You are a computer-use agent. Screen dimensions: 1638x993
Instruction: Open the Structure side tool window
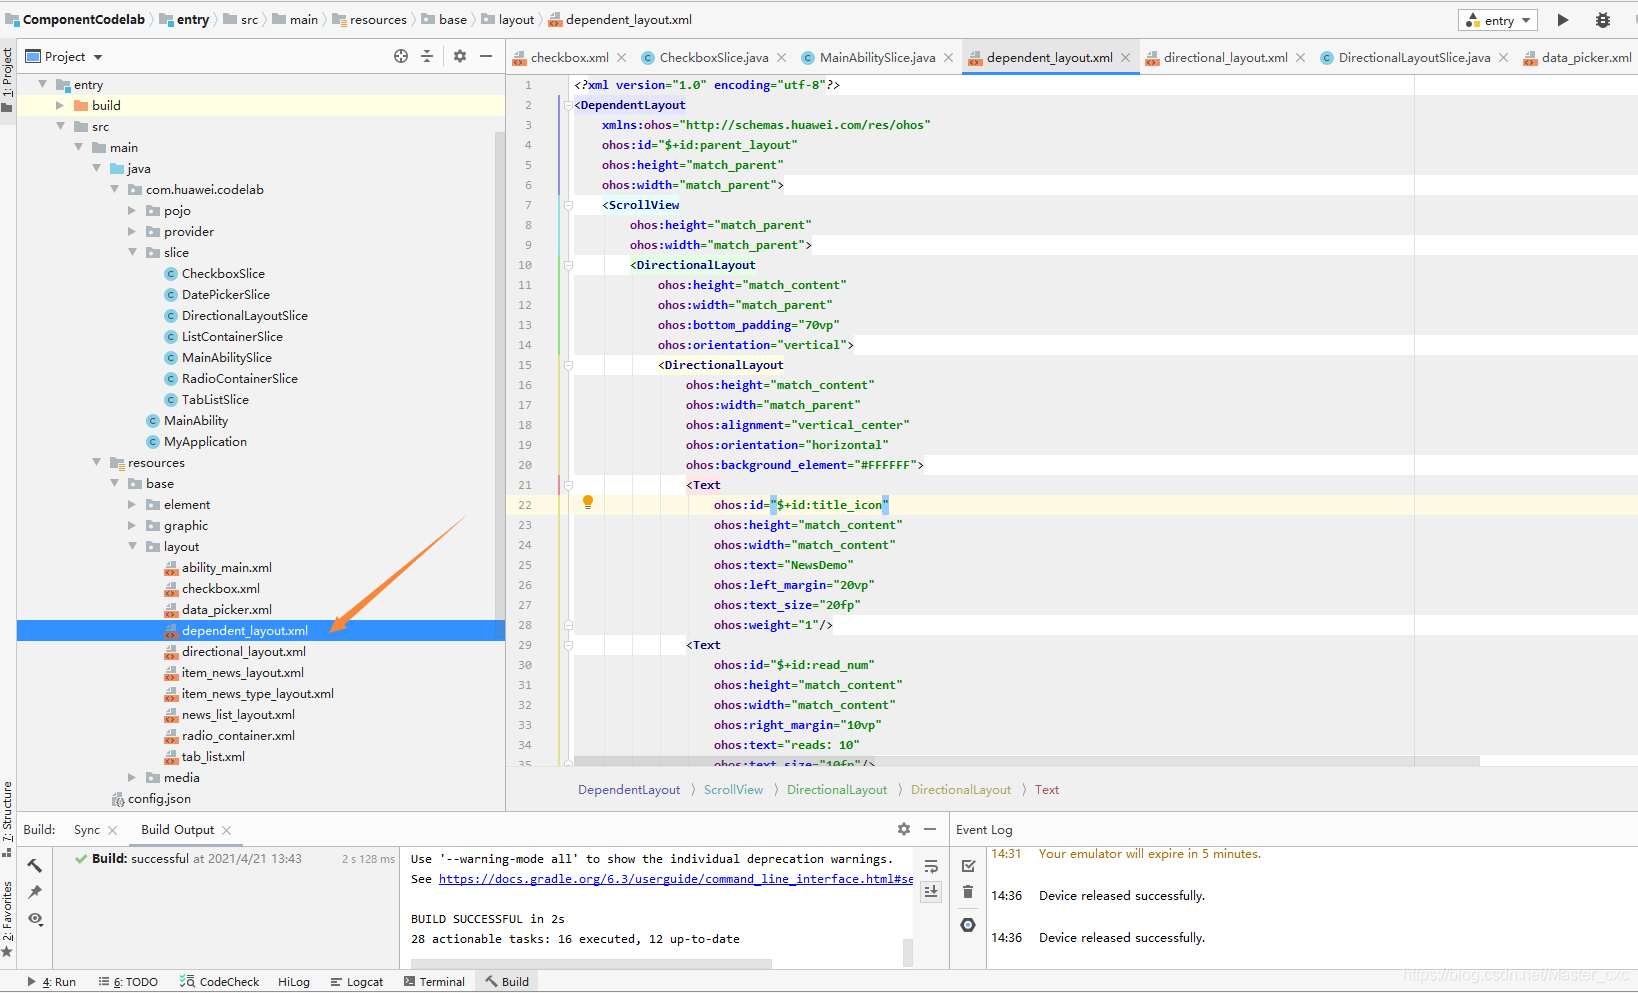pos(8,818)
